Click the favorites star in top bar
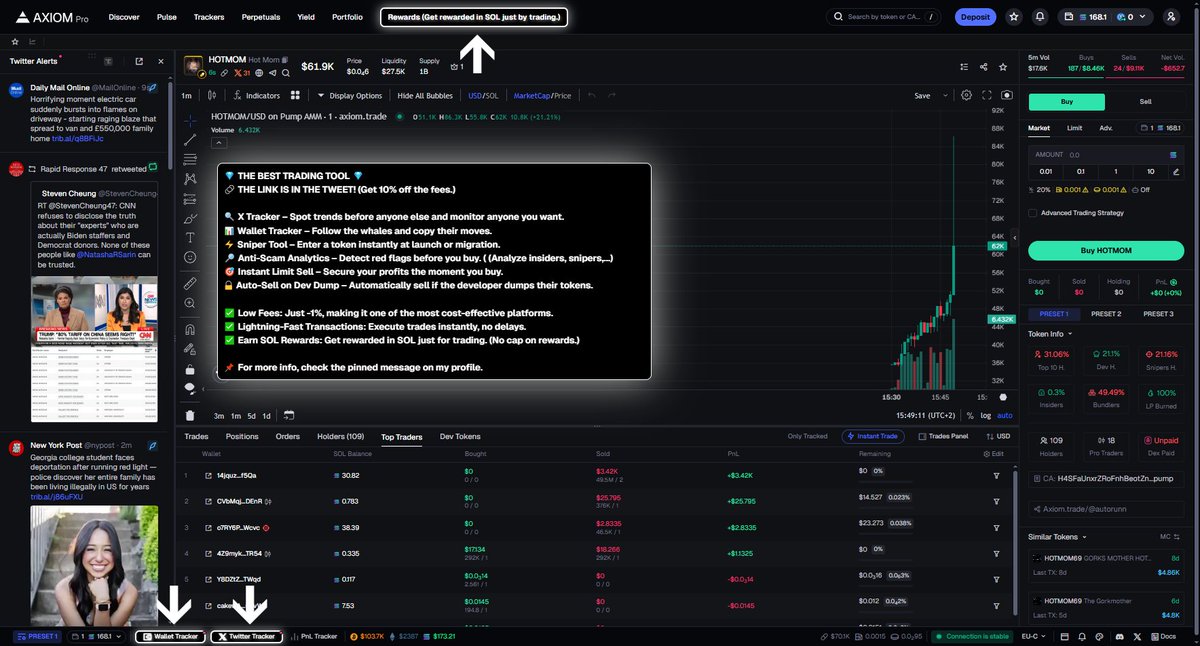This screenshot has height=646, width=1200. (1014, 17)
